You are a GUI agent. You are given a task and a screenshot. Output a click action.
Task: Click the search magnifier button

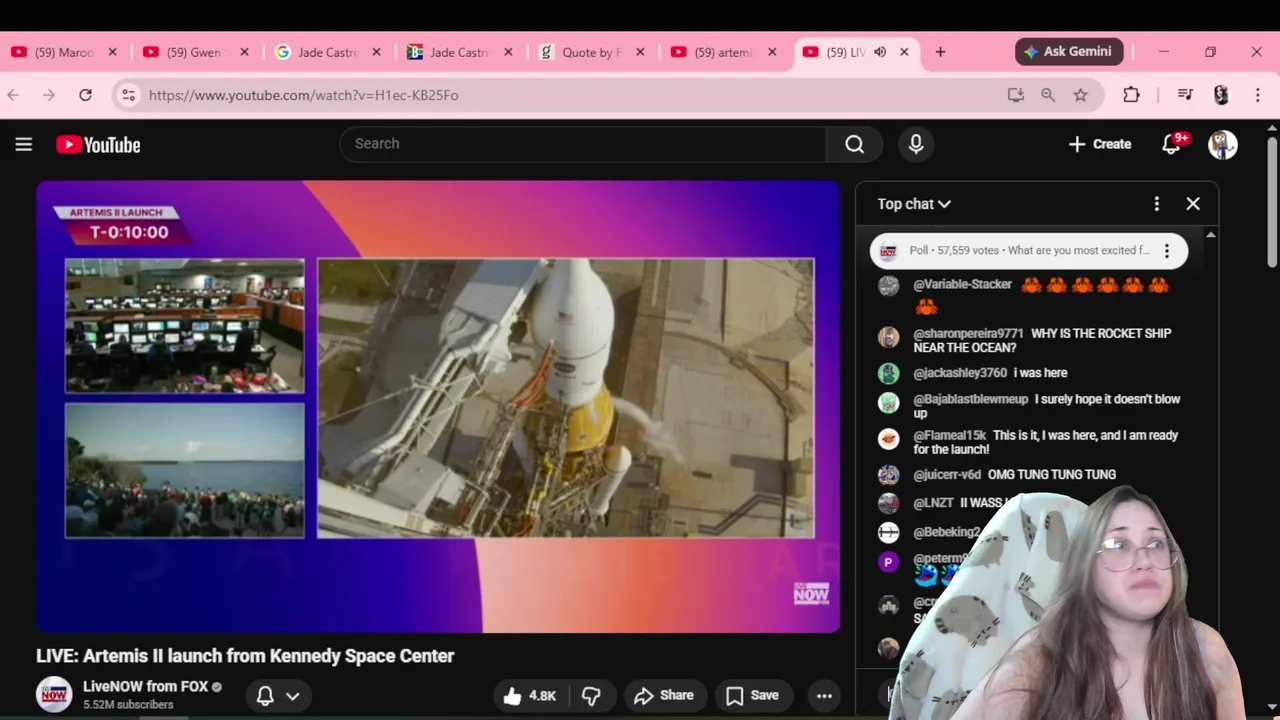[x=854, y=144]
